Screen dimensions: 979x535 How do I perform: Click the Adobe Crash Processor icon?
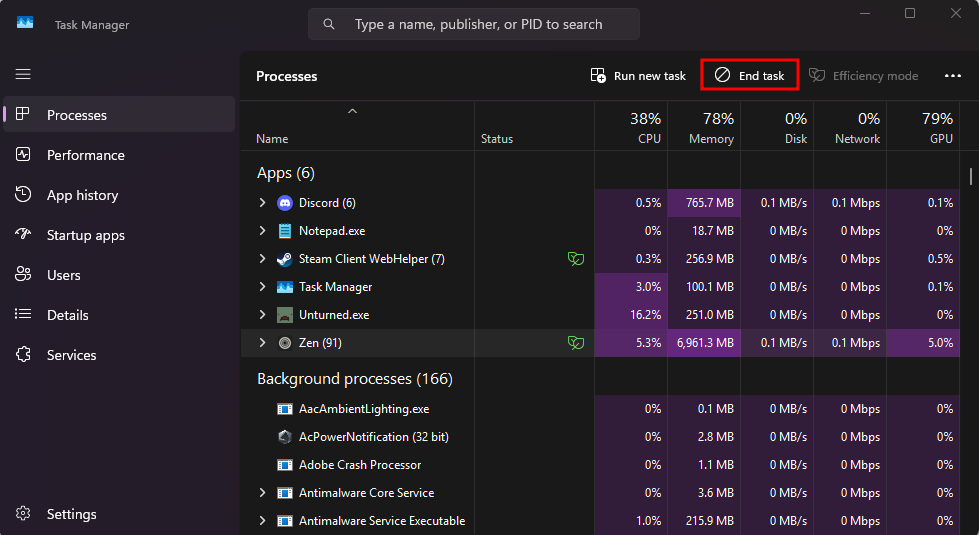[285, 465]
